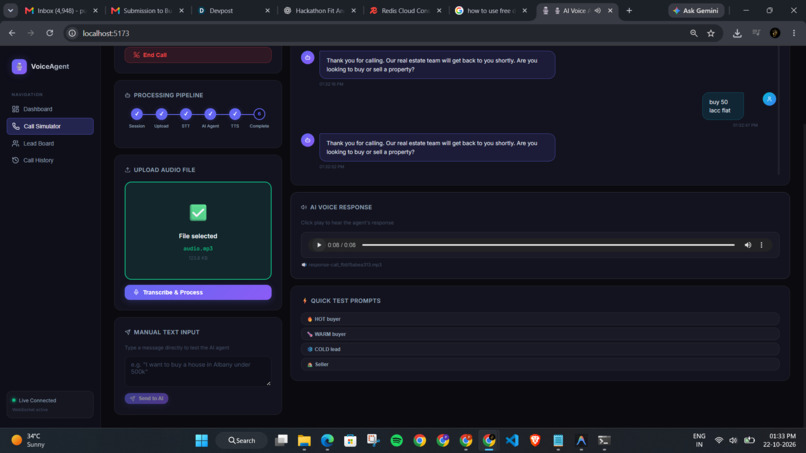Click the buy 50 lacc flat message
Image resolution: width=806 pixels, height=453 pixels.
coord(723,106)
